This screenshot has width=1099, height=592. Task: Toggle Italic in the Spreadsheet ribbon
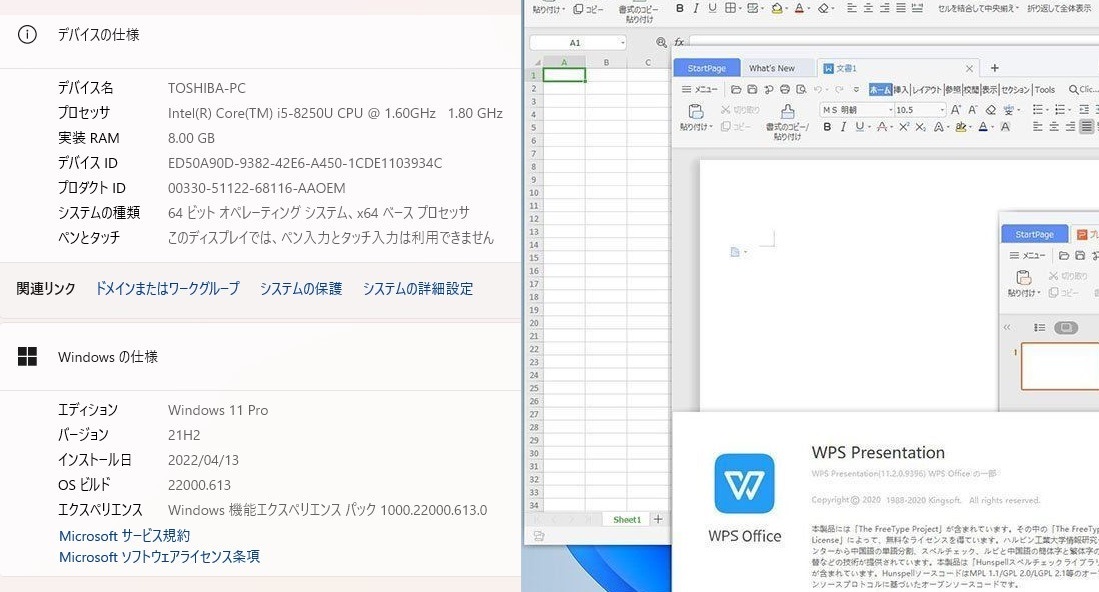coord(696,8)
